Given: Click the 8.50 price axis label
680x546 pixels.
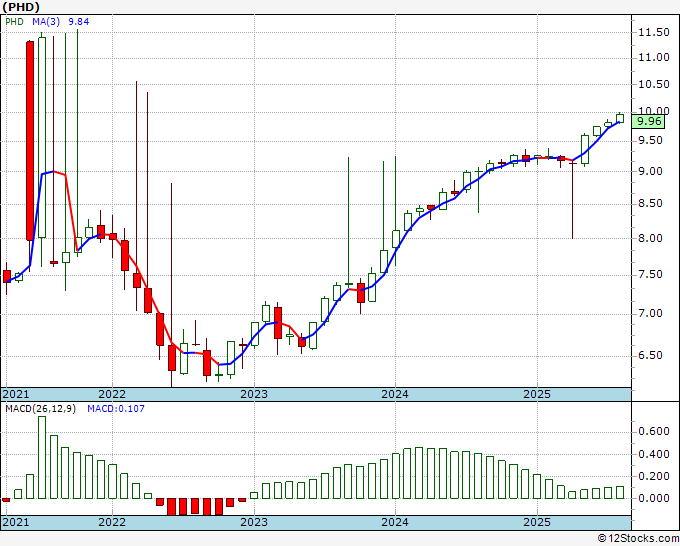Looking at the screenshot, I should (650, 203).
